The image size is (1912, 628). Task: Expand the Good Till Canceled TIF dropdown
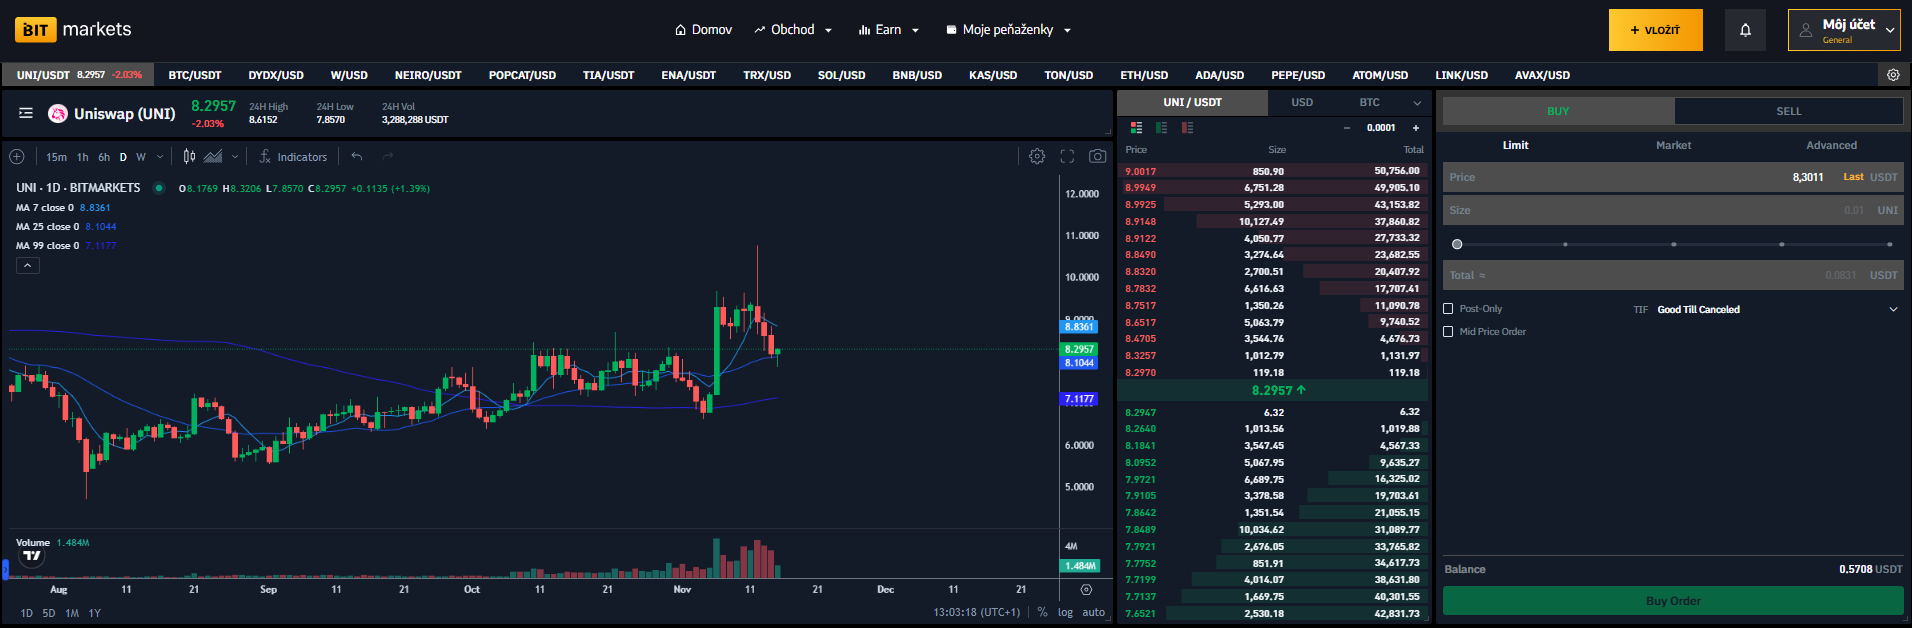[x=1892, y=309]
